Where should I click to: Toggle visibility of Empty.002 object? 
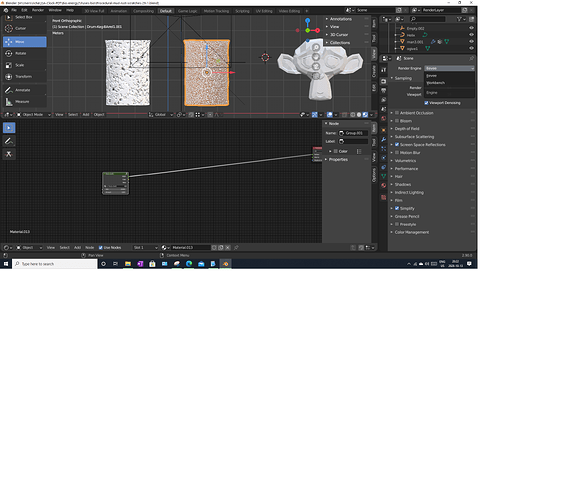(471, 28)
